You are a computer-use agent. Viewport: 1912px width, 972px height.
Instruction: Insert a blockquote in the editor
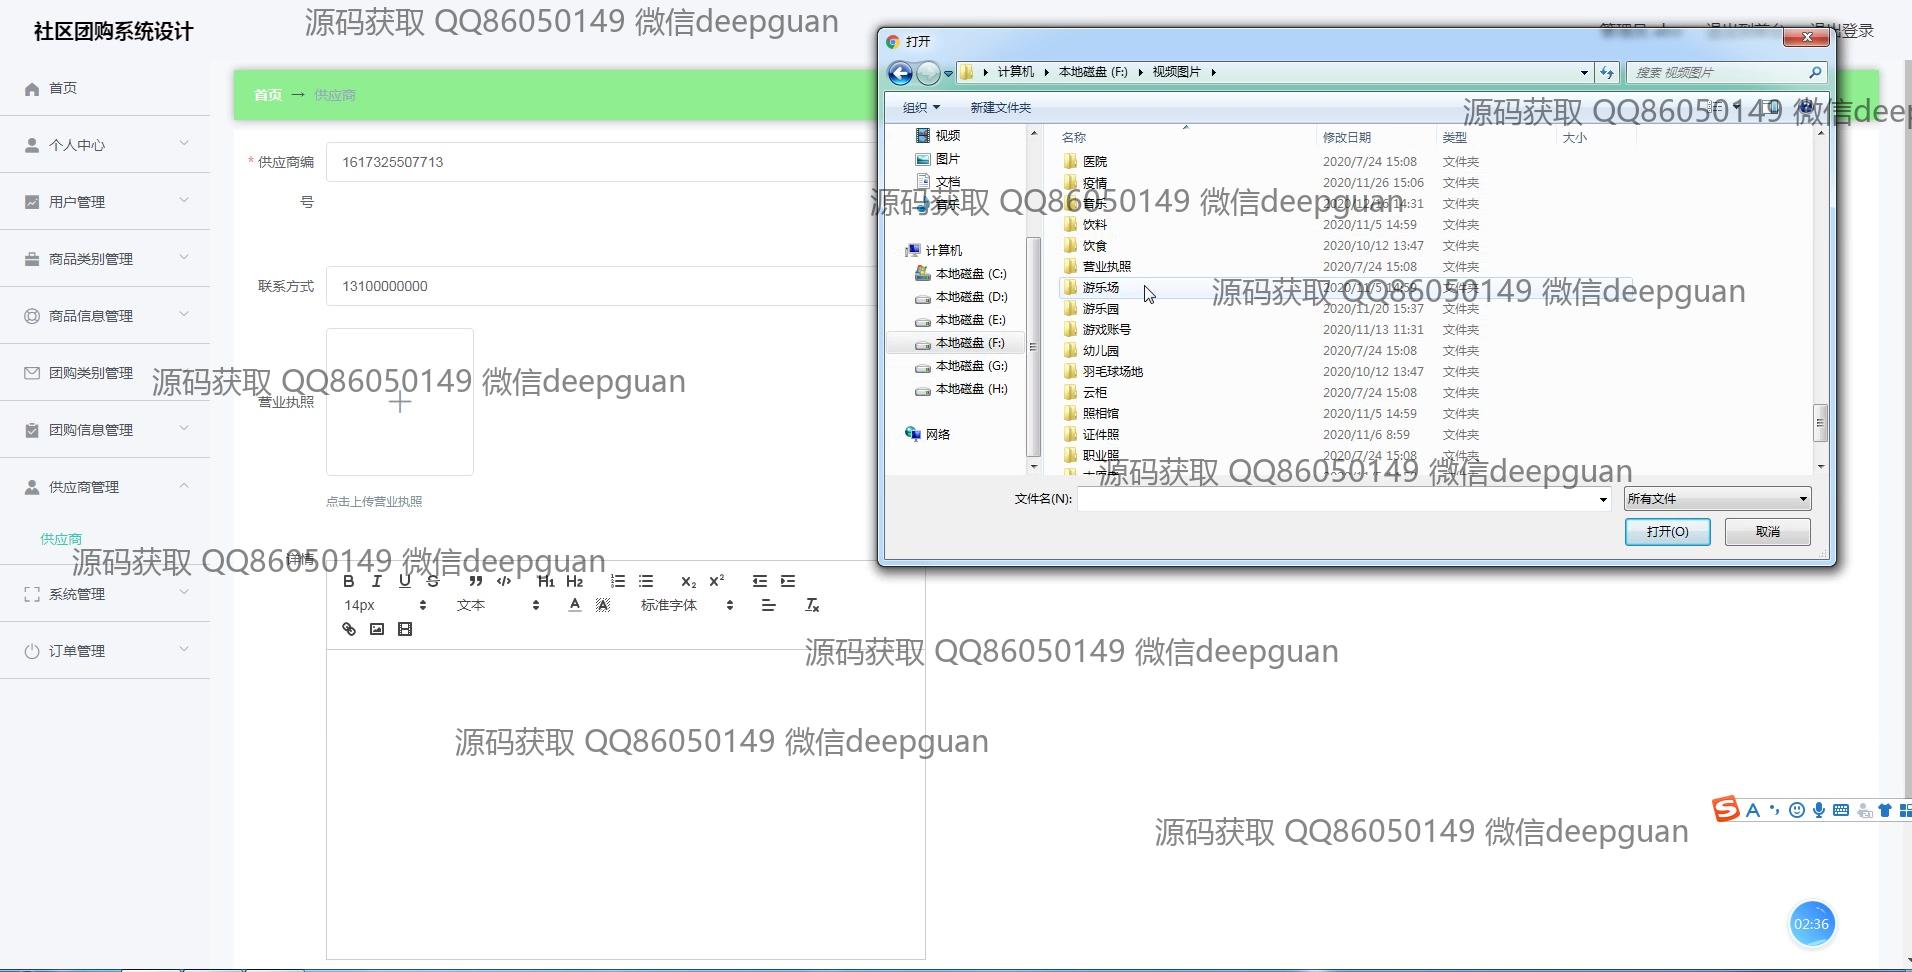476,581
